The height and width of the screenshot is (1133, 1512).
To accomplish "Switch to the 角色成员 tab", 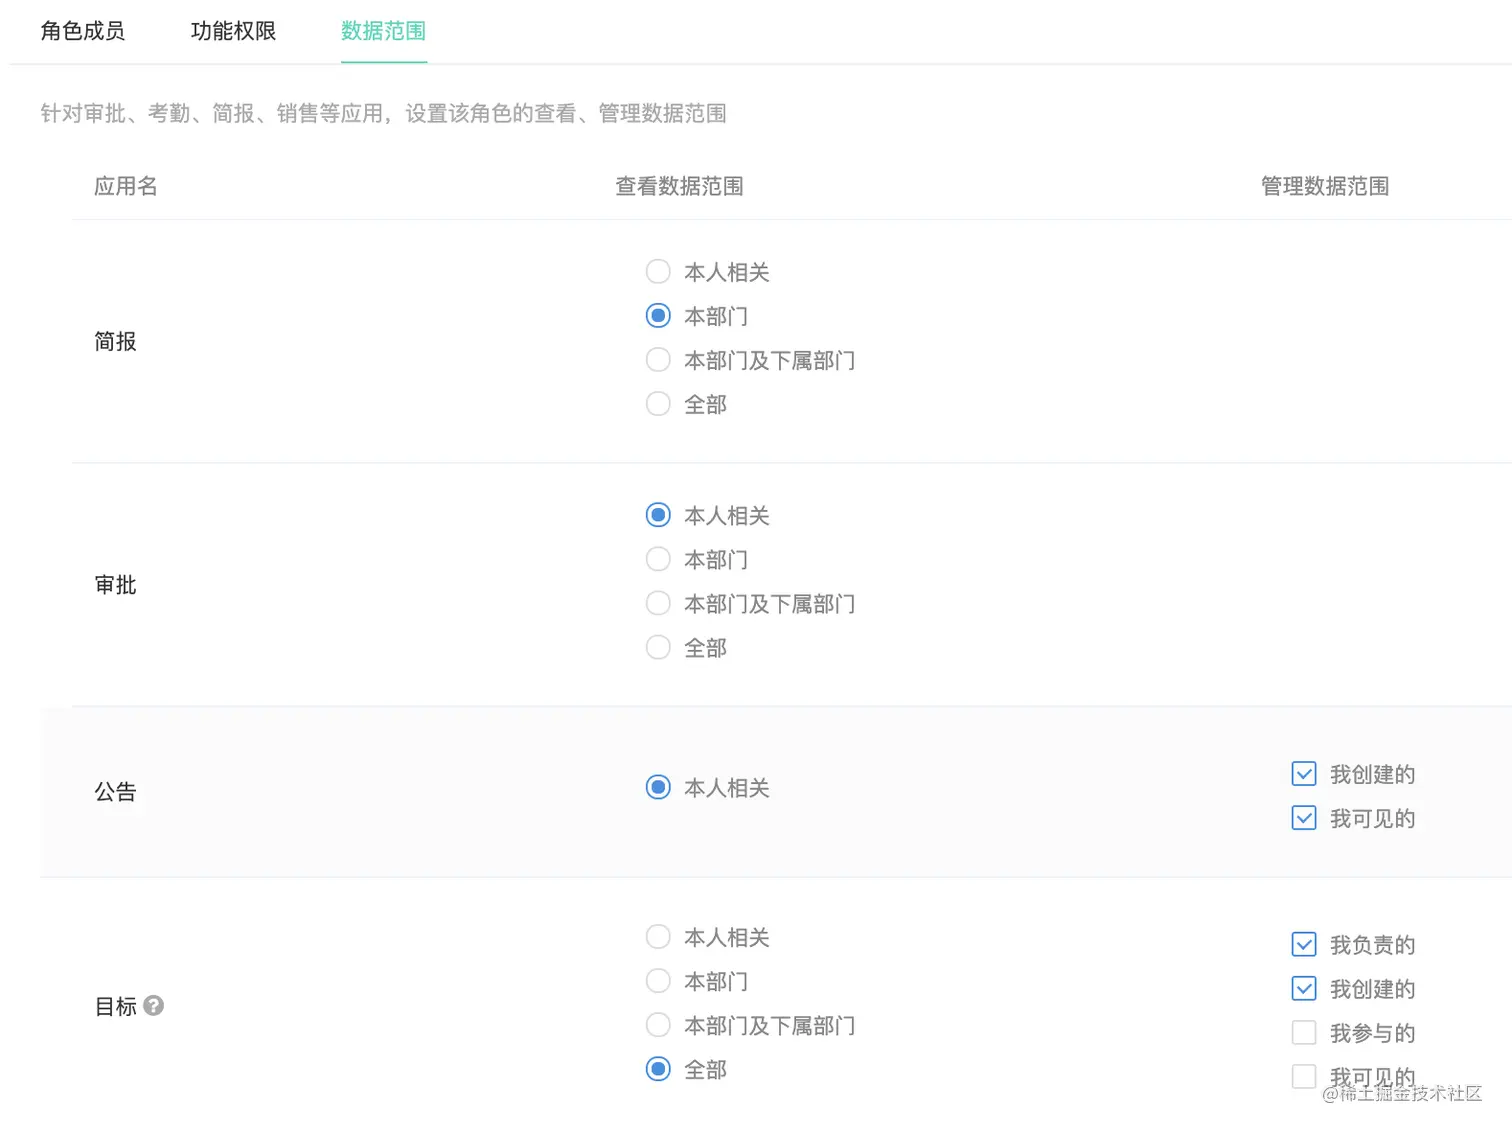I will pos(83,31).
